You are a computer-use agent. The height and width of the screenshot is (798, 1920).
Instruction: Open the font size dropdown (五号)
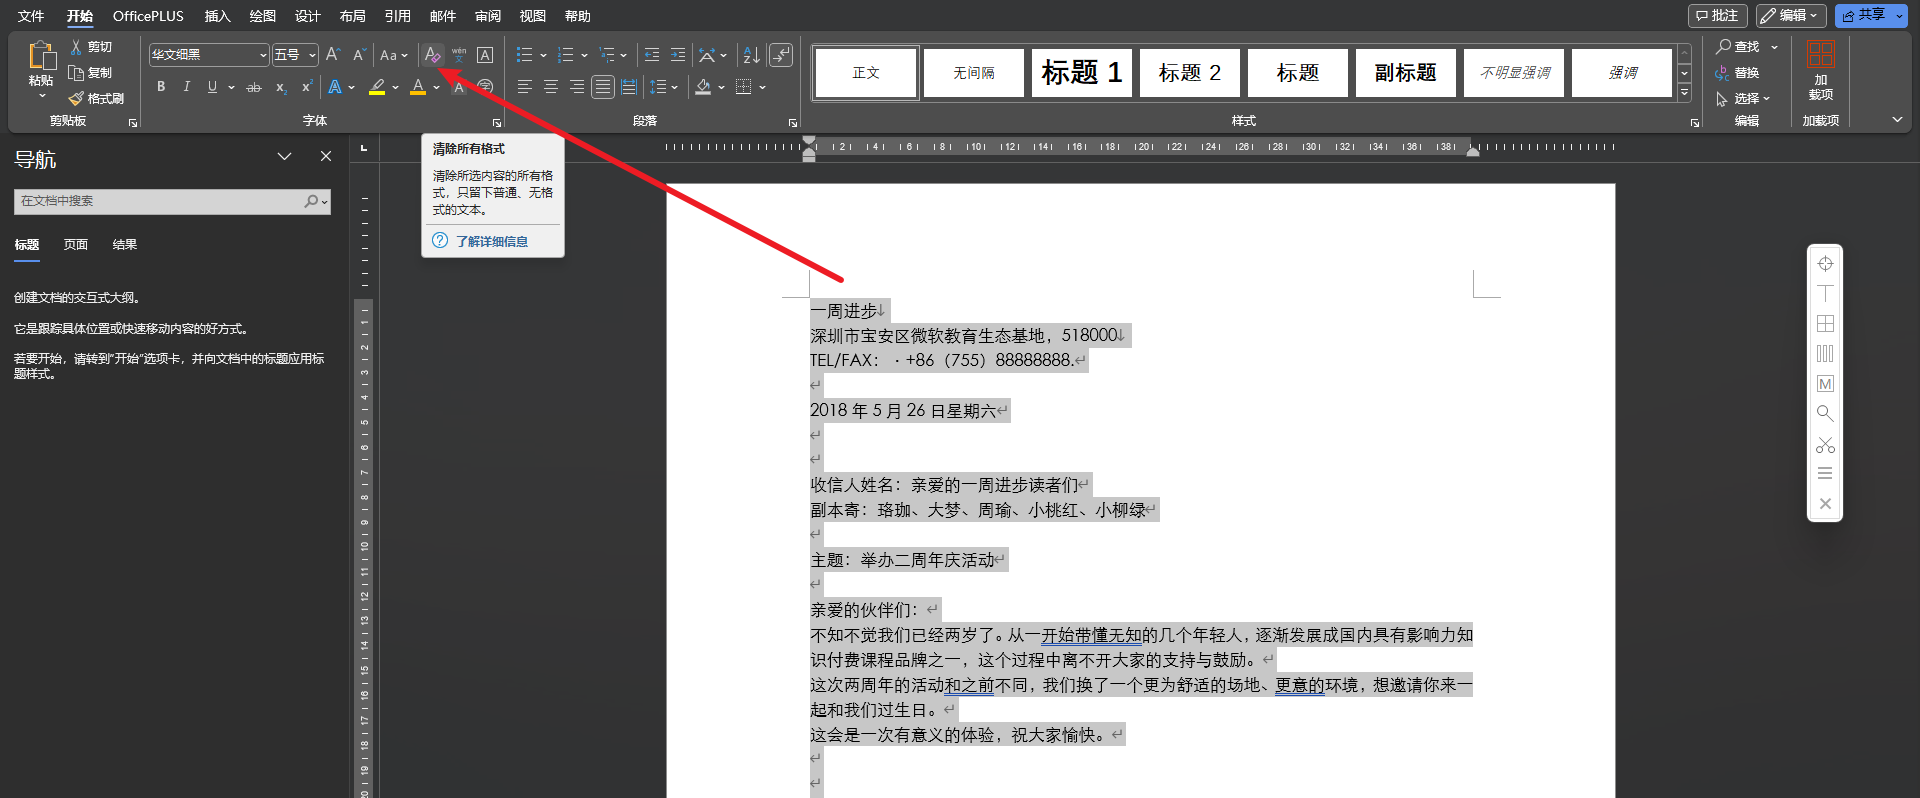313,55
